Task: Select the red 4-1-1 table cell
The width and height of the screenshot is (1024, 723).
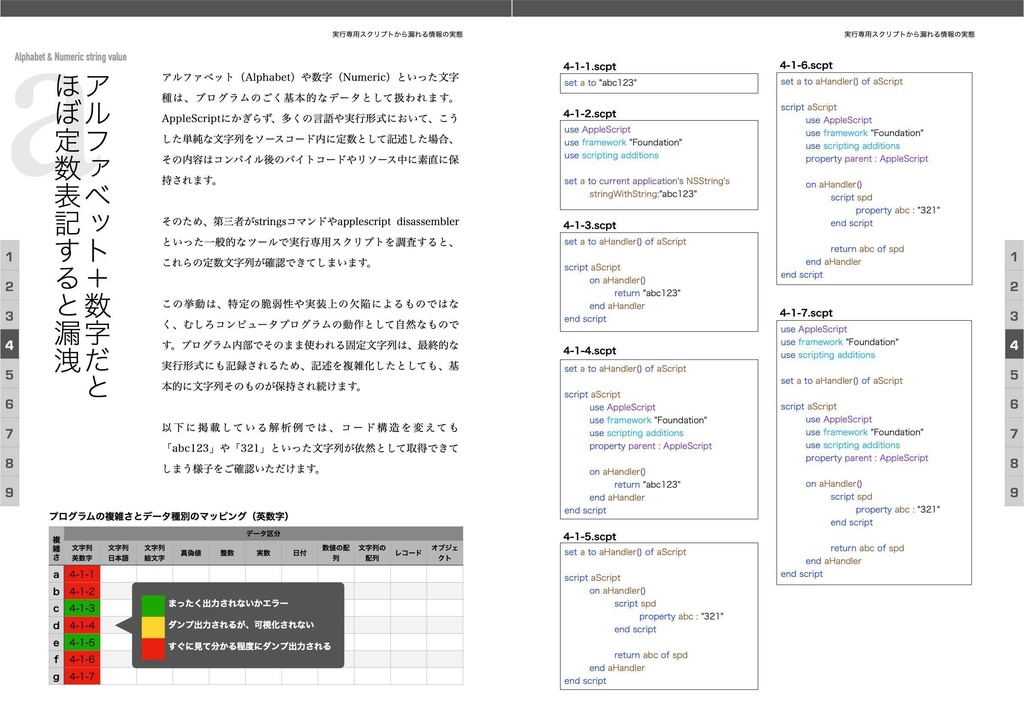Action: tap(82, 576)
